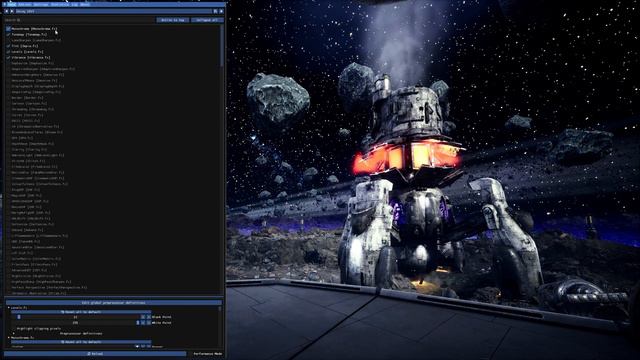Click the rightmost icon on preset bar
This screenshot has height=360, width=640.
221,11
